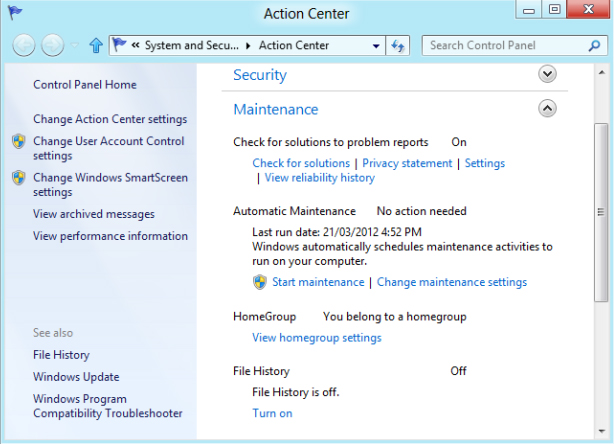Viewport: 614px width, 444px height.
Task: Collapse the Maintenance section
Action: pyautogui.click(x=546, y=109)
